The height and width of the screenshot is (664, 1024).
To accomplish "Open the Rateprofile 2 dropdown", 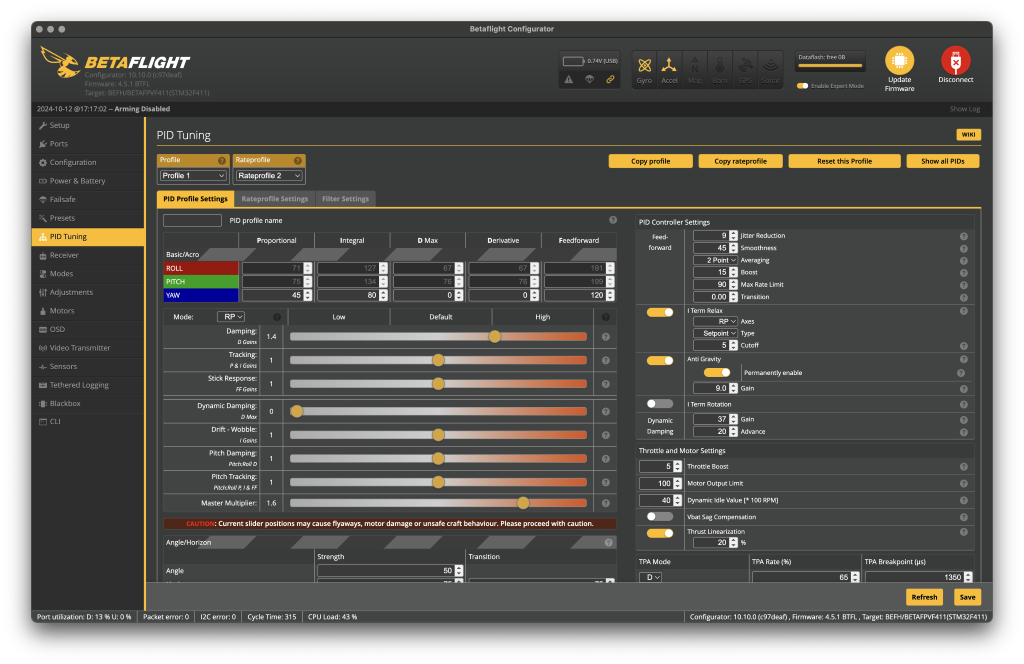I will tap(268, 176).
